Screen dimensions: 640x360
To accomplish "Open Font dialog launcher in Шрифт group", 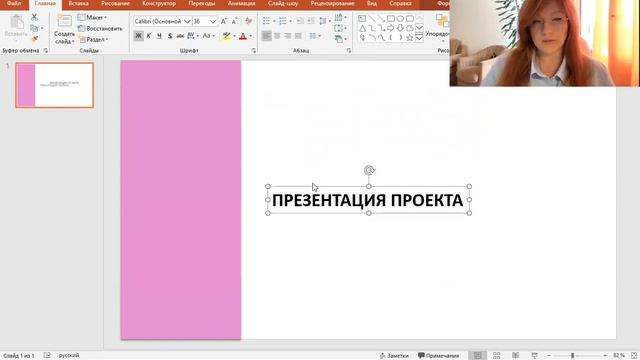I will [x=253, y=51].
